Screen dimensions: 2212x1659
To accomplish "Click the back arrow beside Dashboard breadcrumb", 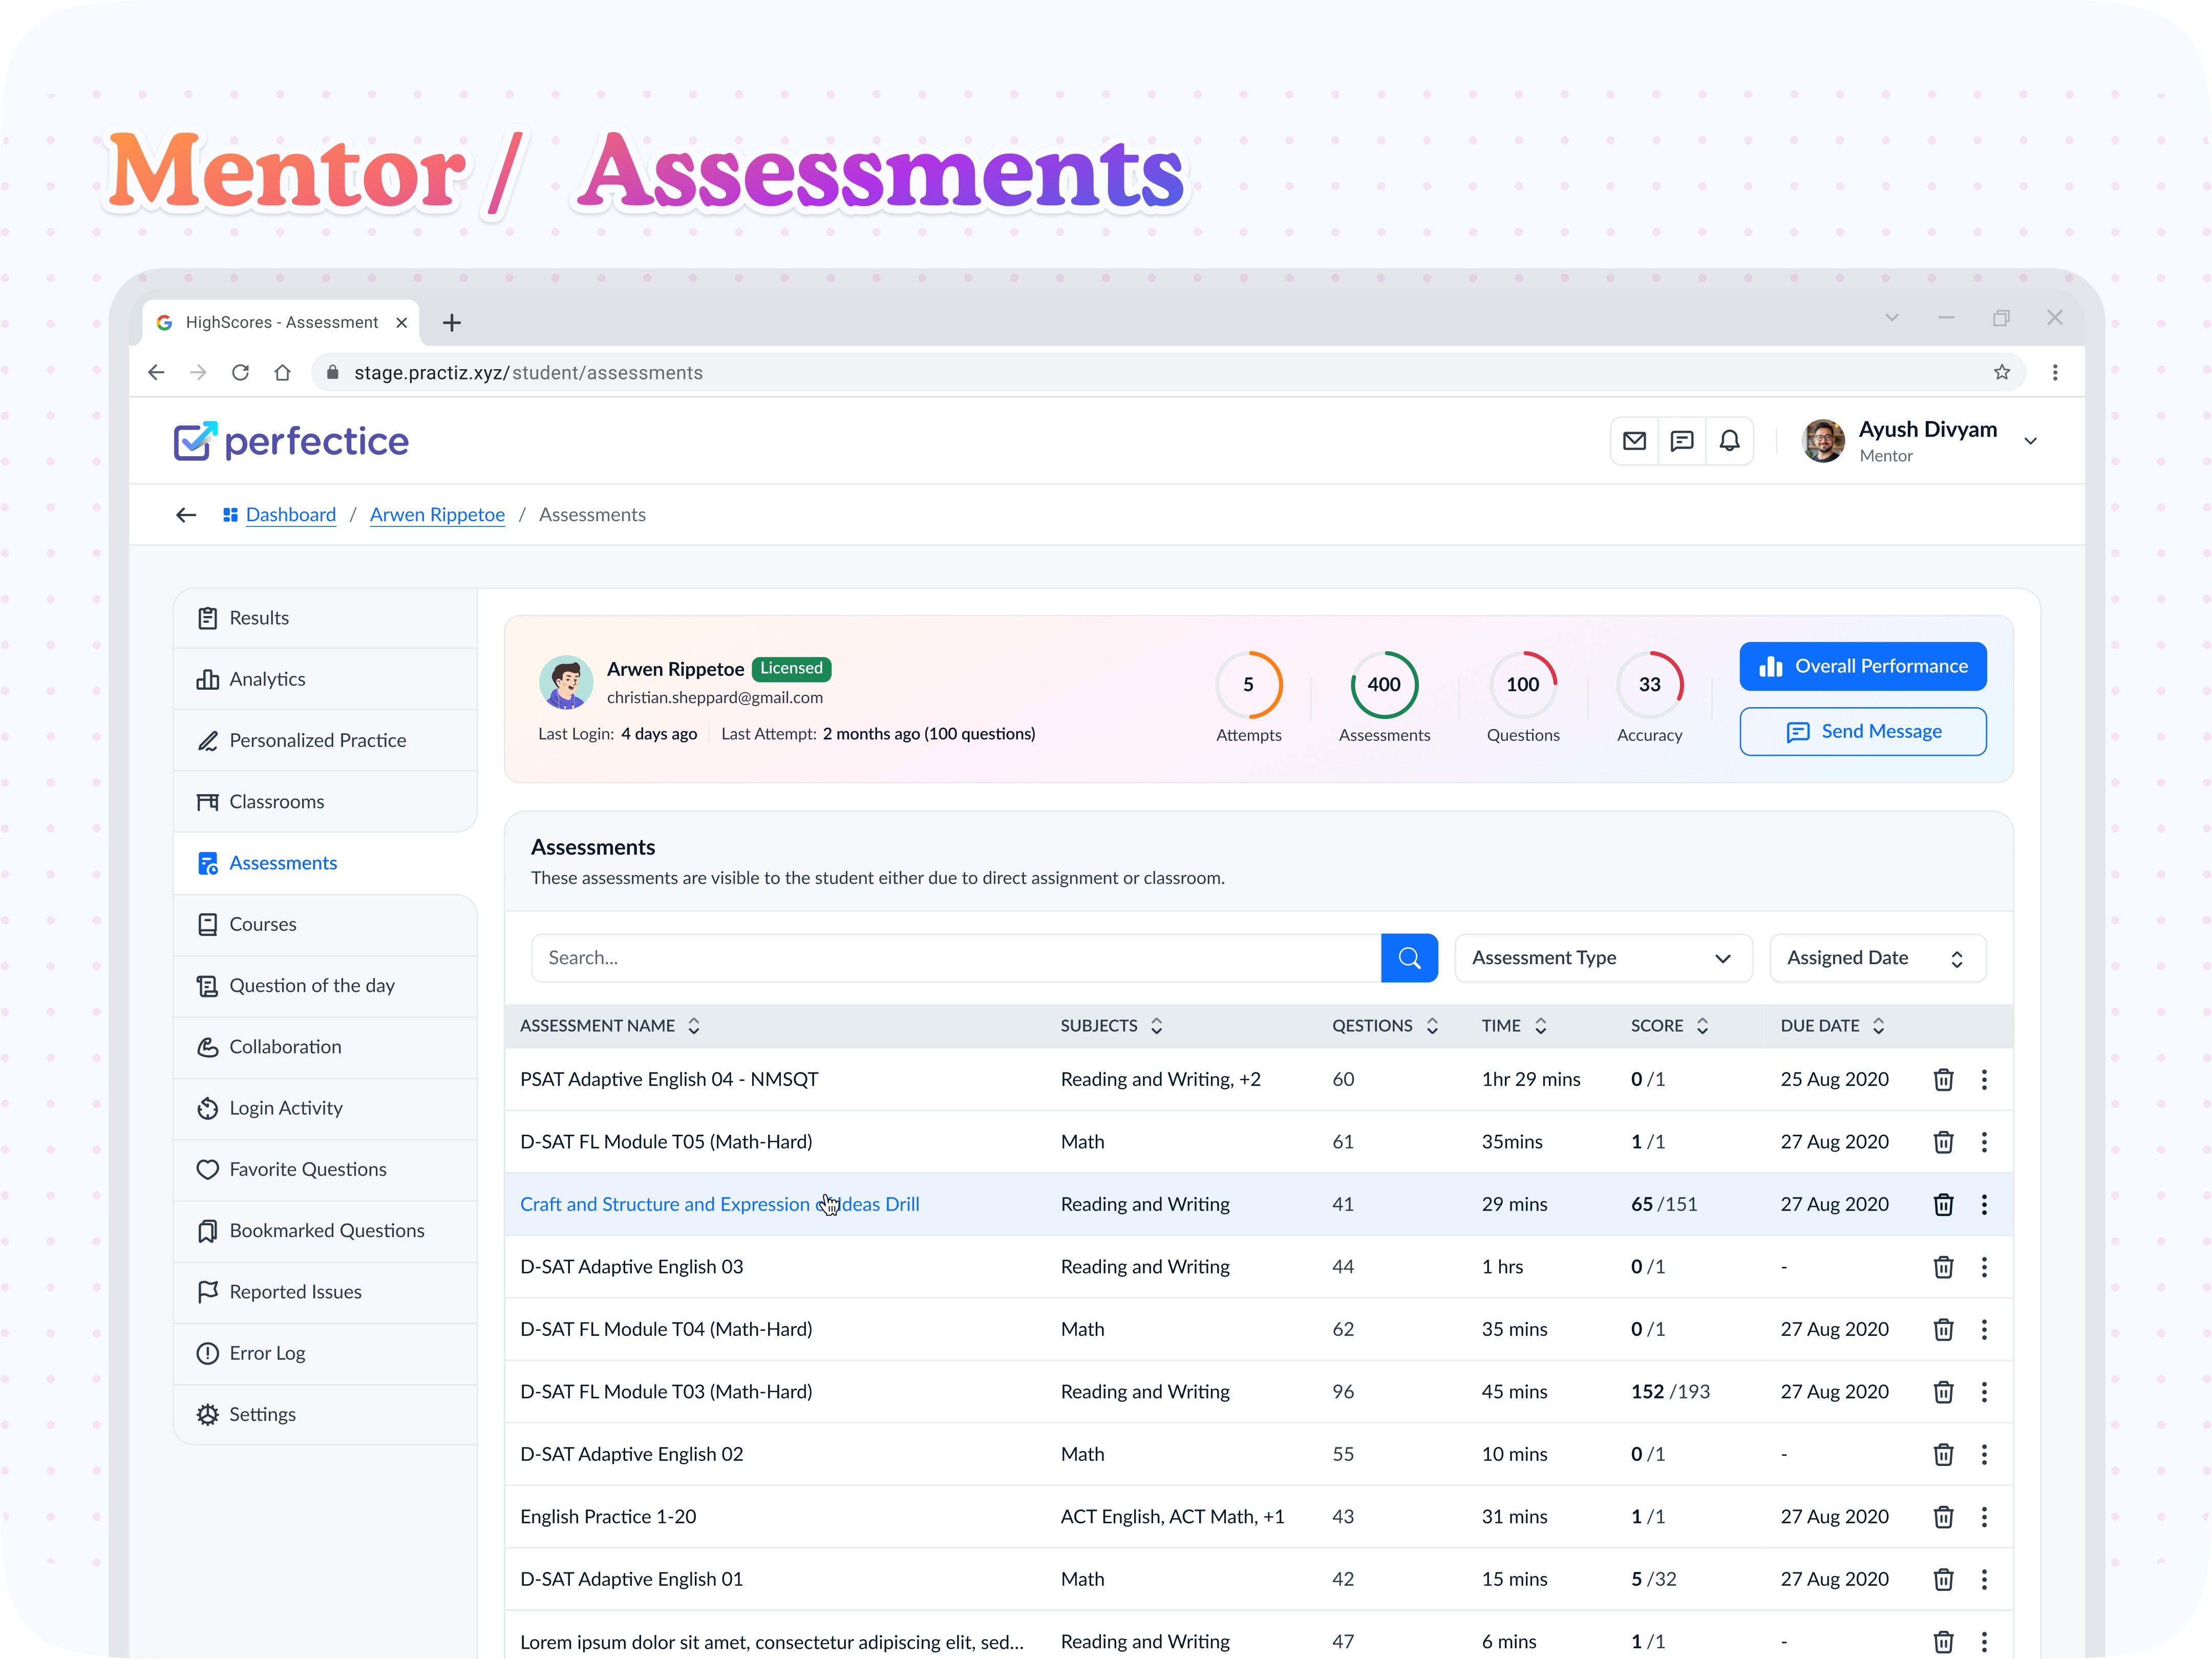I will (186, 515).
